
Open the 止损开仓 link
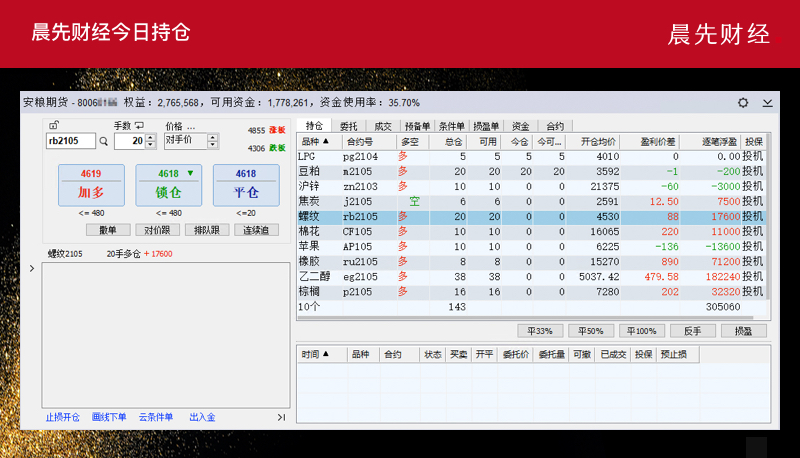[62, 417]
